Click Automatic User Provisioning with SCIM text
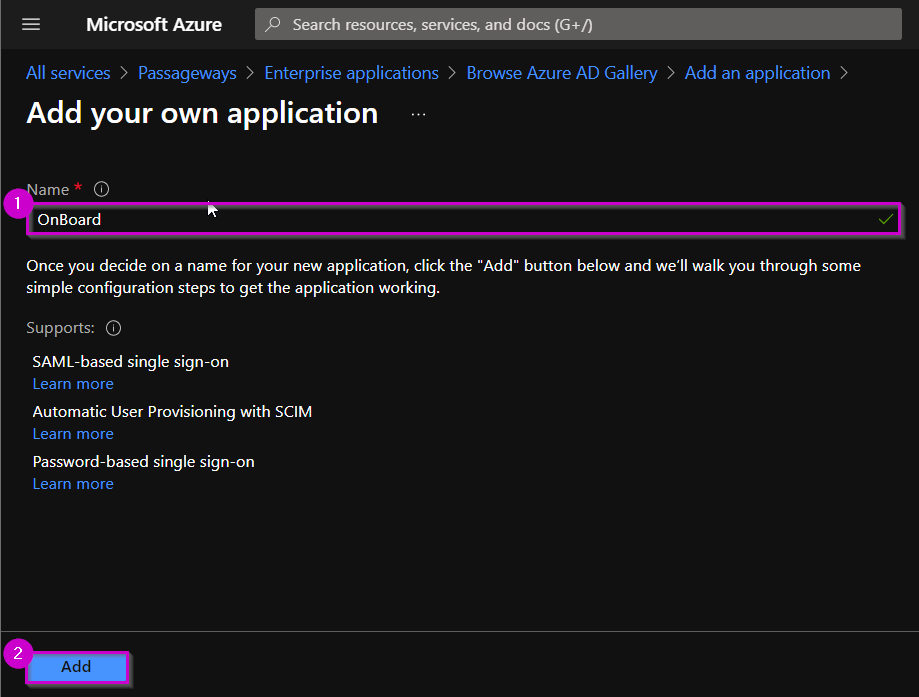Viewport: 919px width, 697px height. point(172,412)
